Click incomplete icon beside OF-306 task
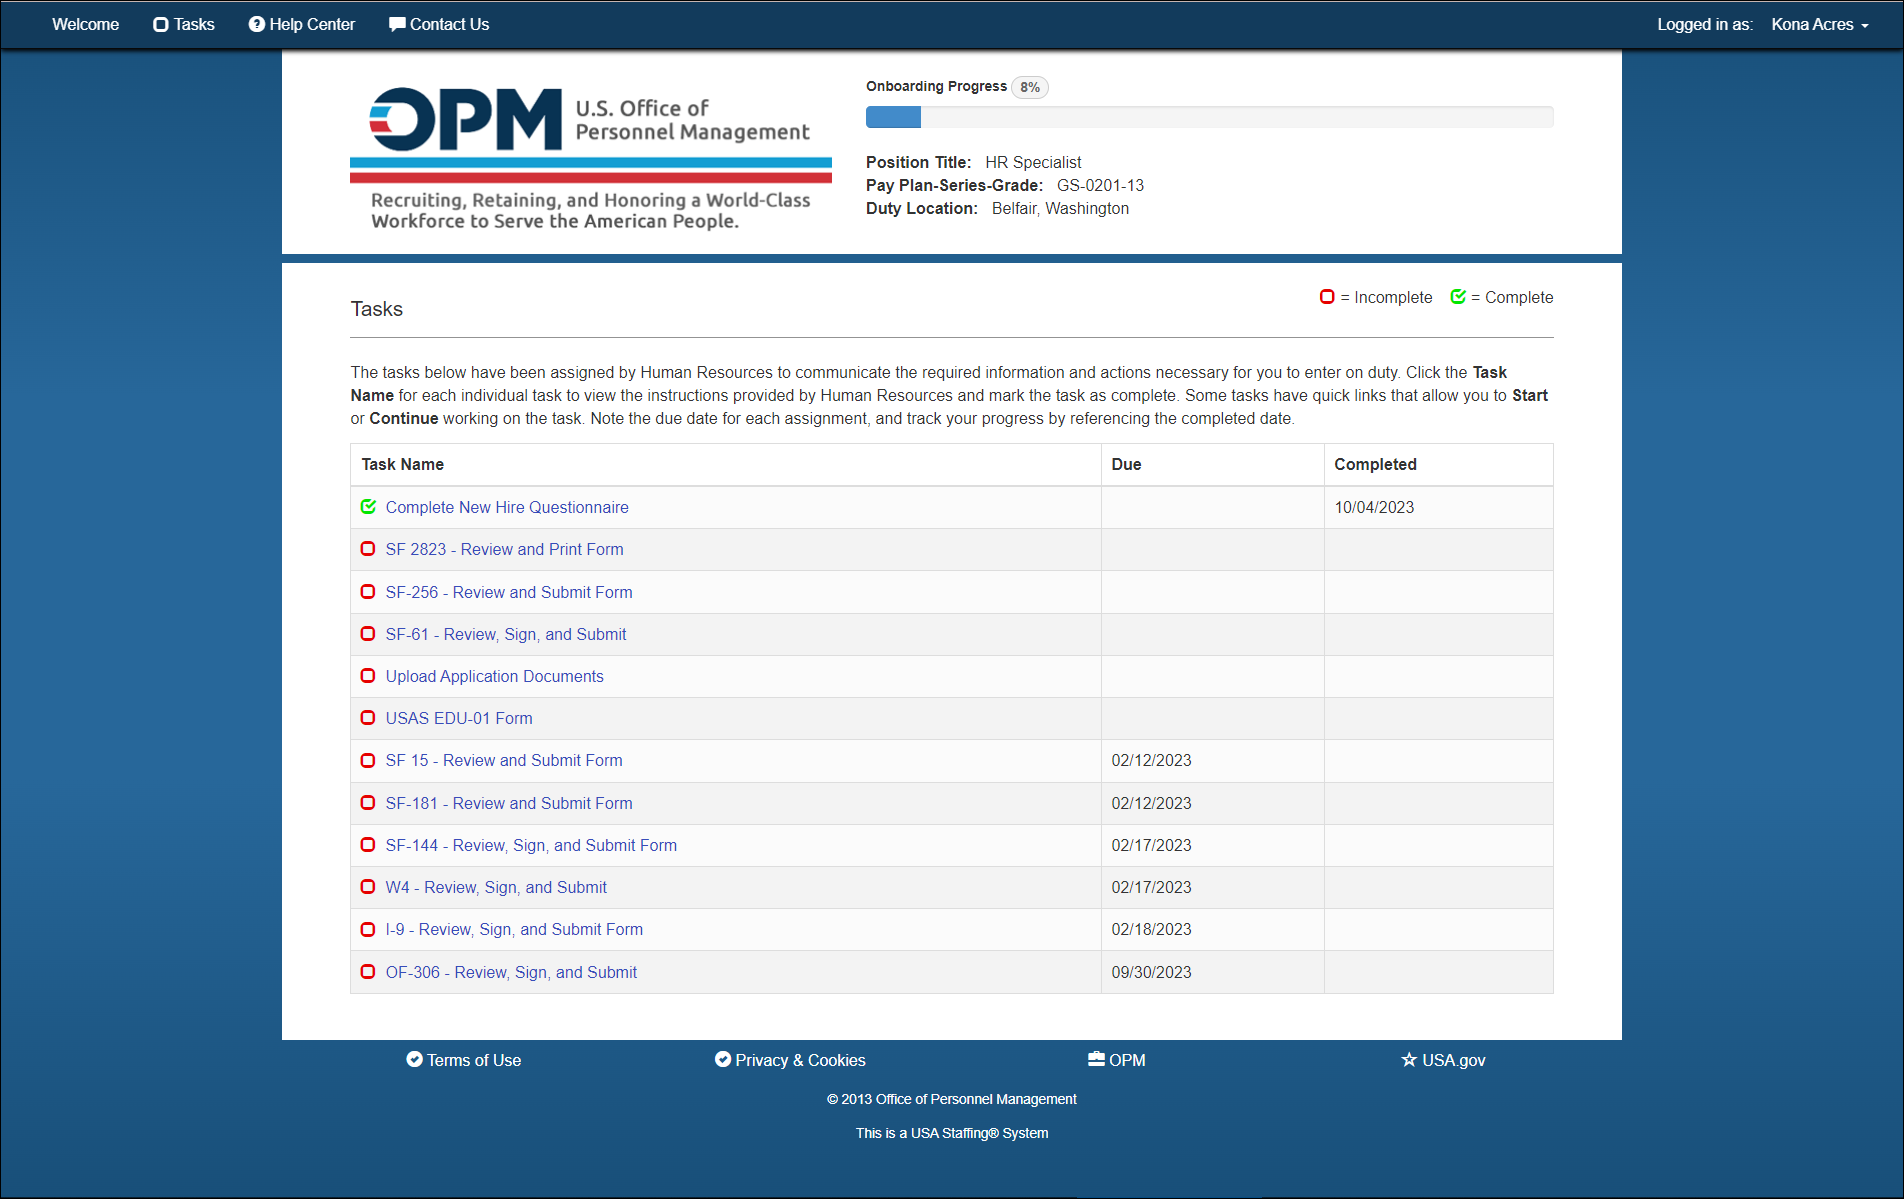 pyautogui.click(x=368, y=972)
